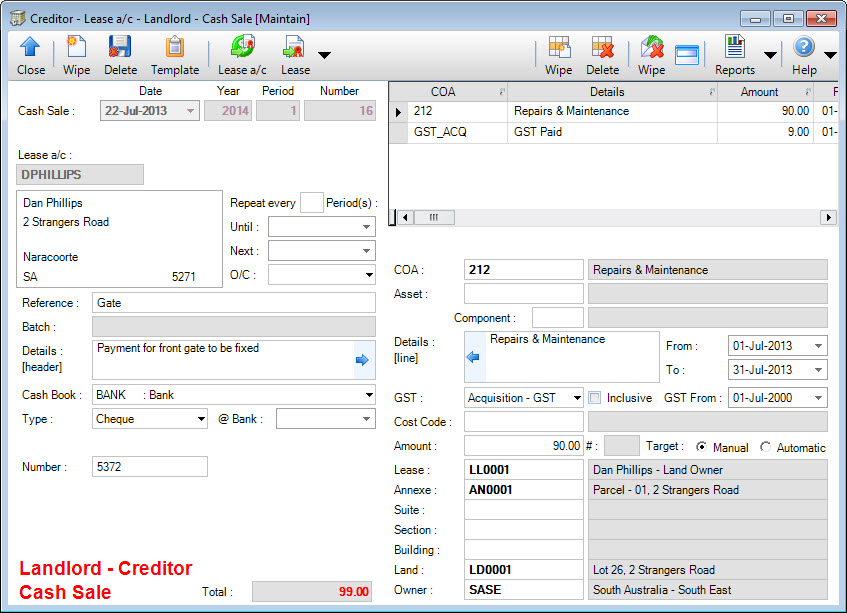Select the GST_ACQ grid cell
The height and width of the screenshot is (613, 847).
point(457,132)
